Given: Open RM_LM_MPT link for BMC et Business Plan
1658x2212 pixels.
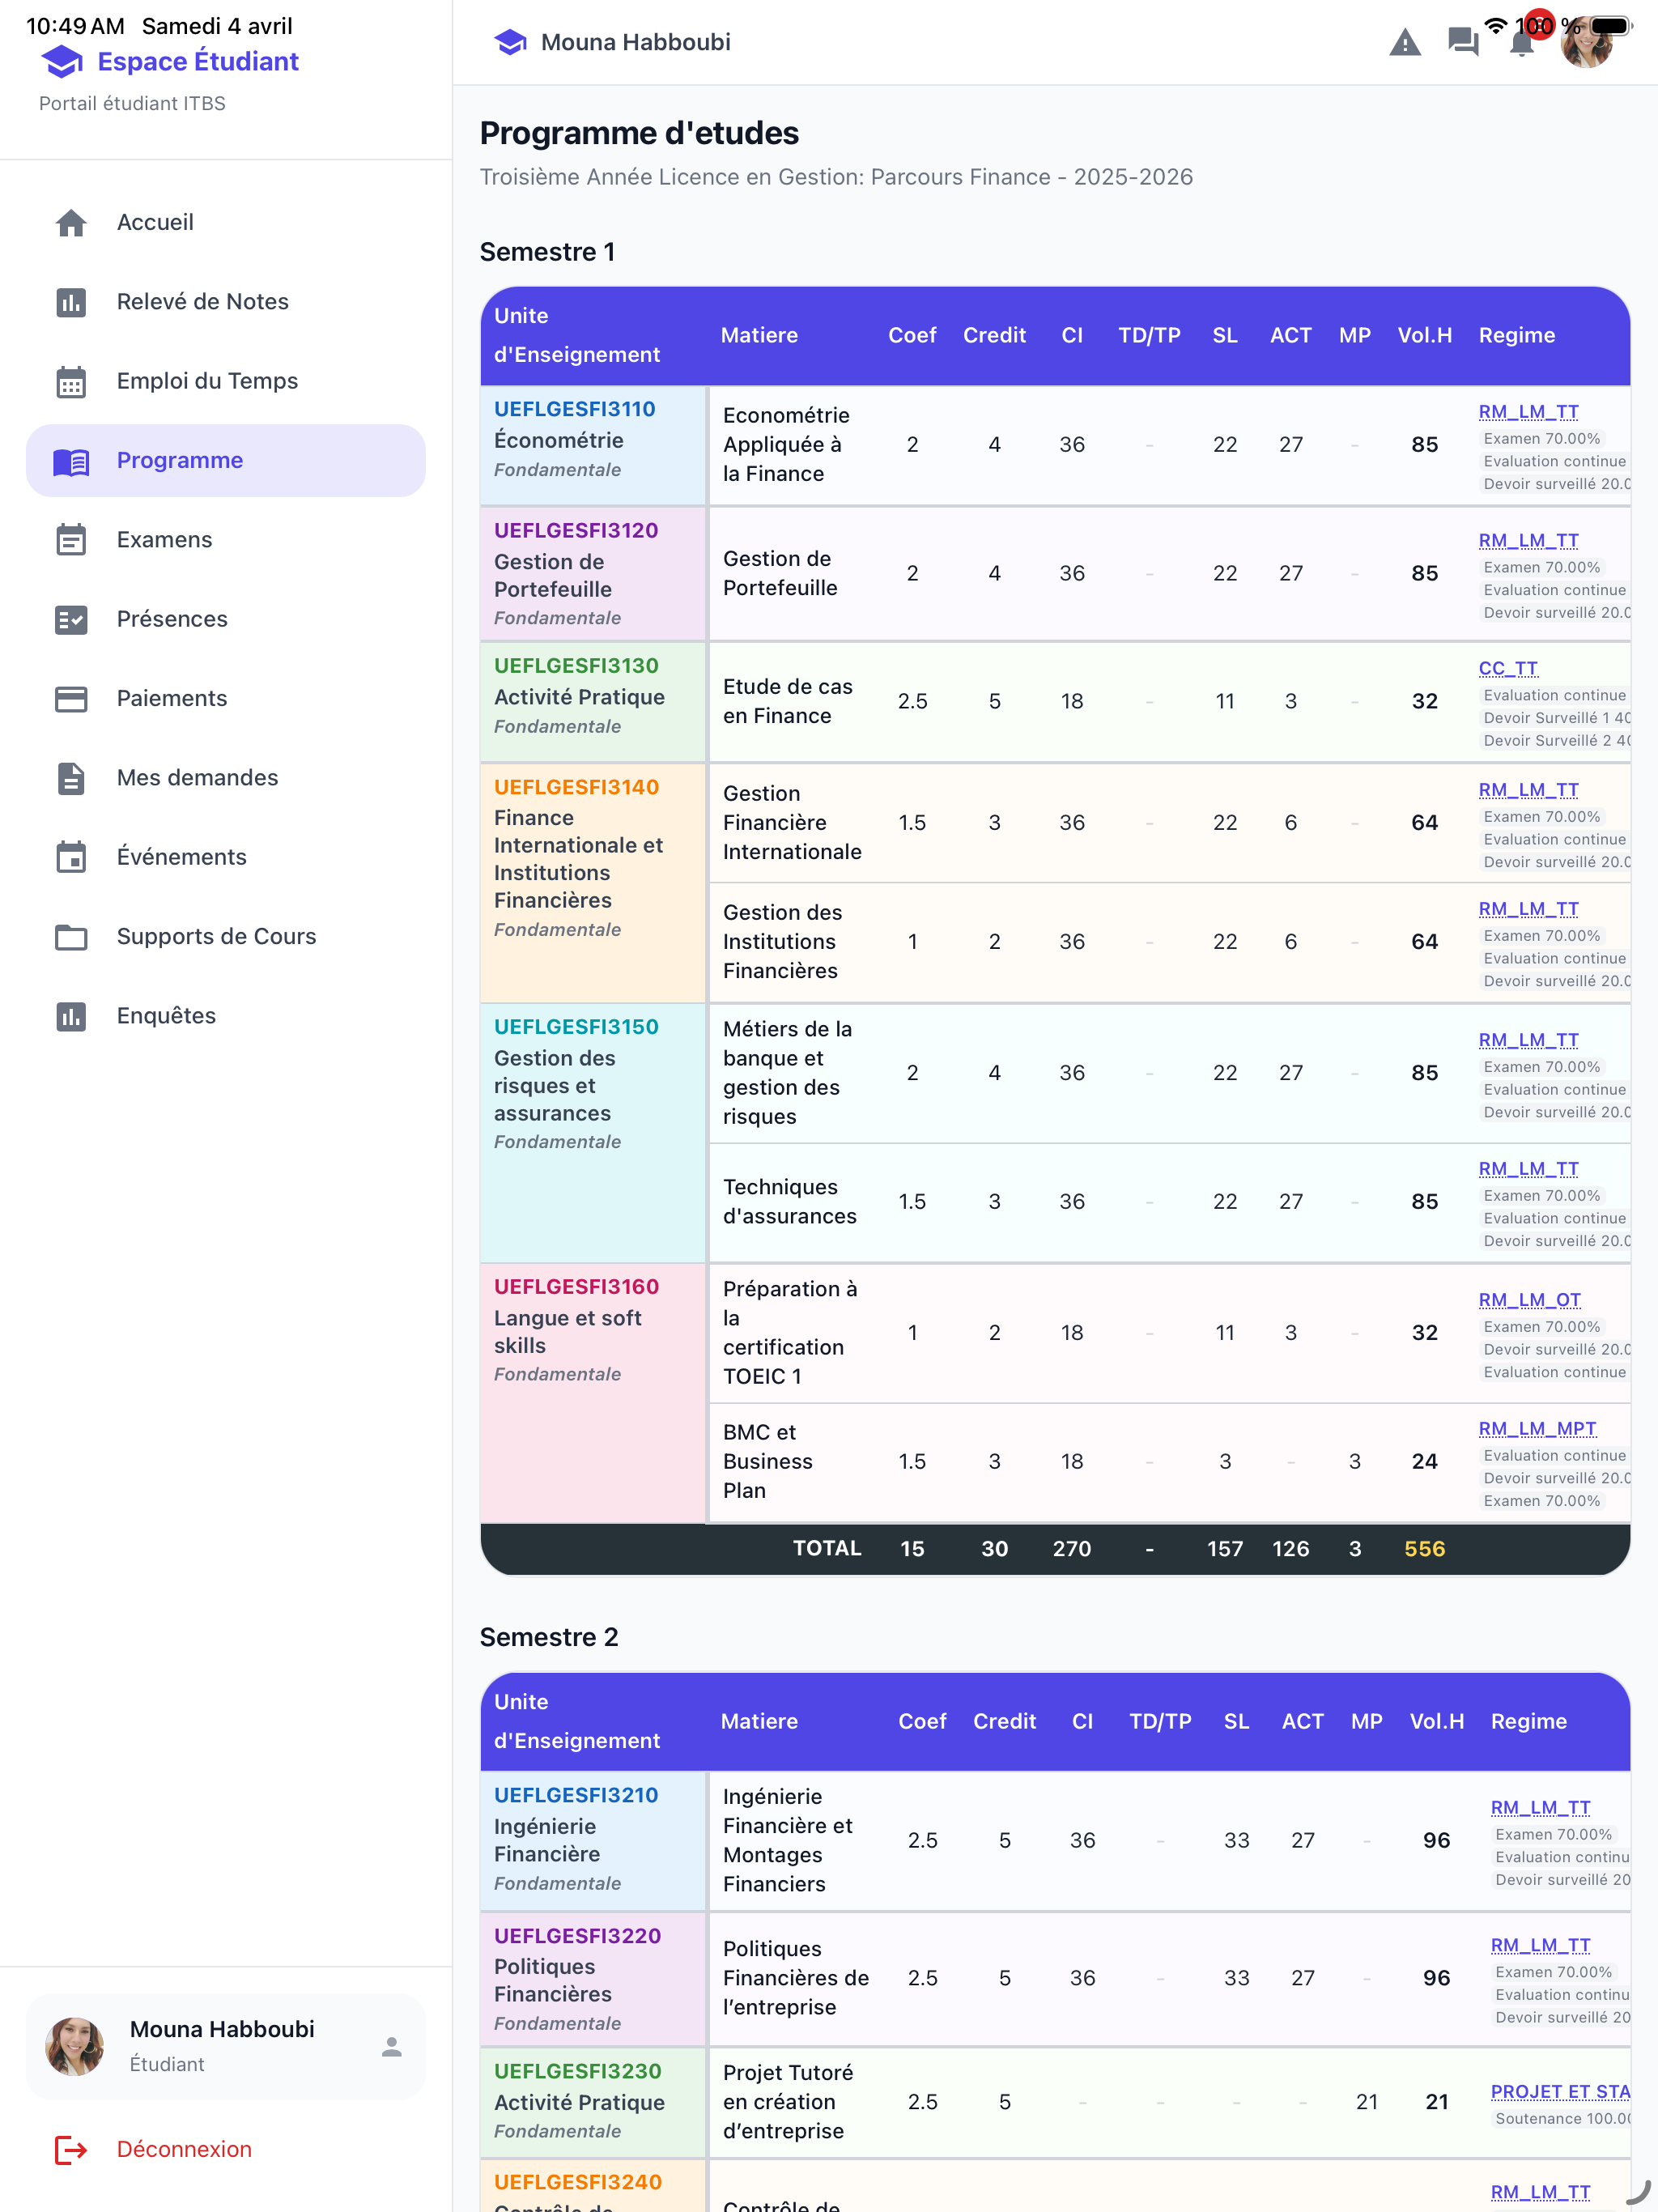Looking at the screenshot, I should [x=1537, y=1429].
